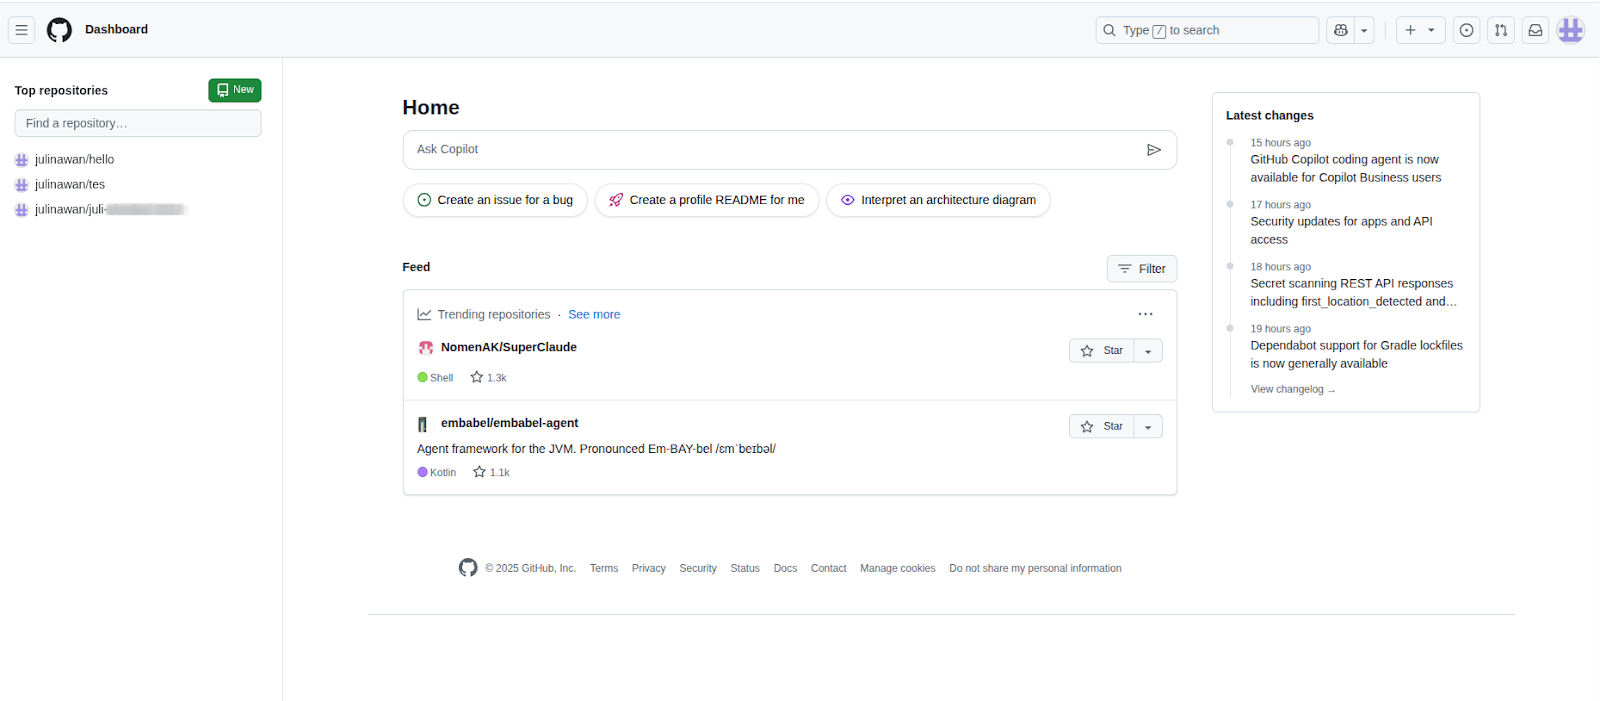
Task: Click the send arrow in Ask Copilot
Action: tap(1153, 150)
